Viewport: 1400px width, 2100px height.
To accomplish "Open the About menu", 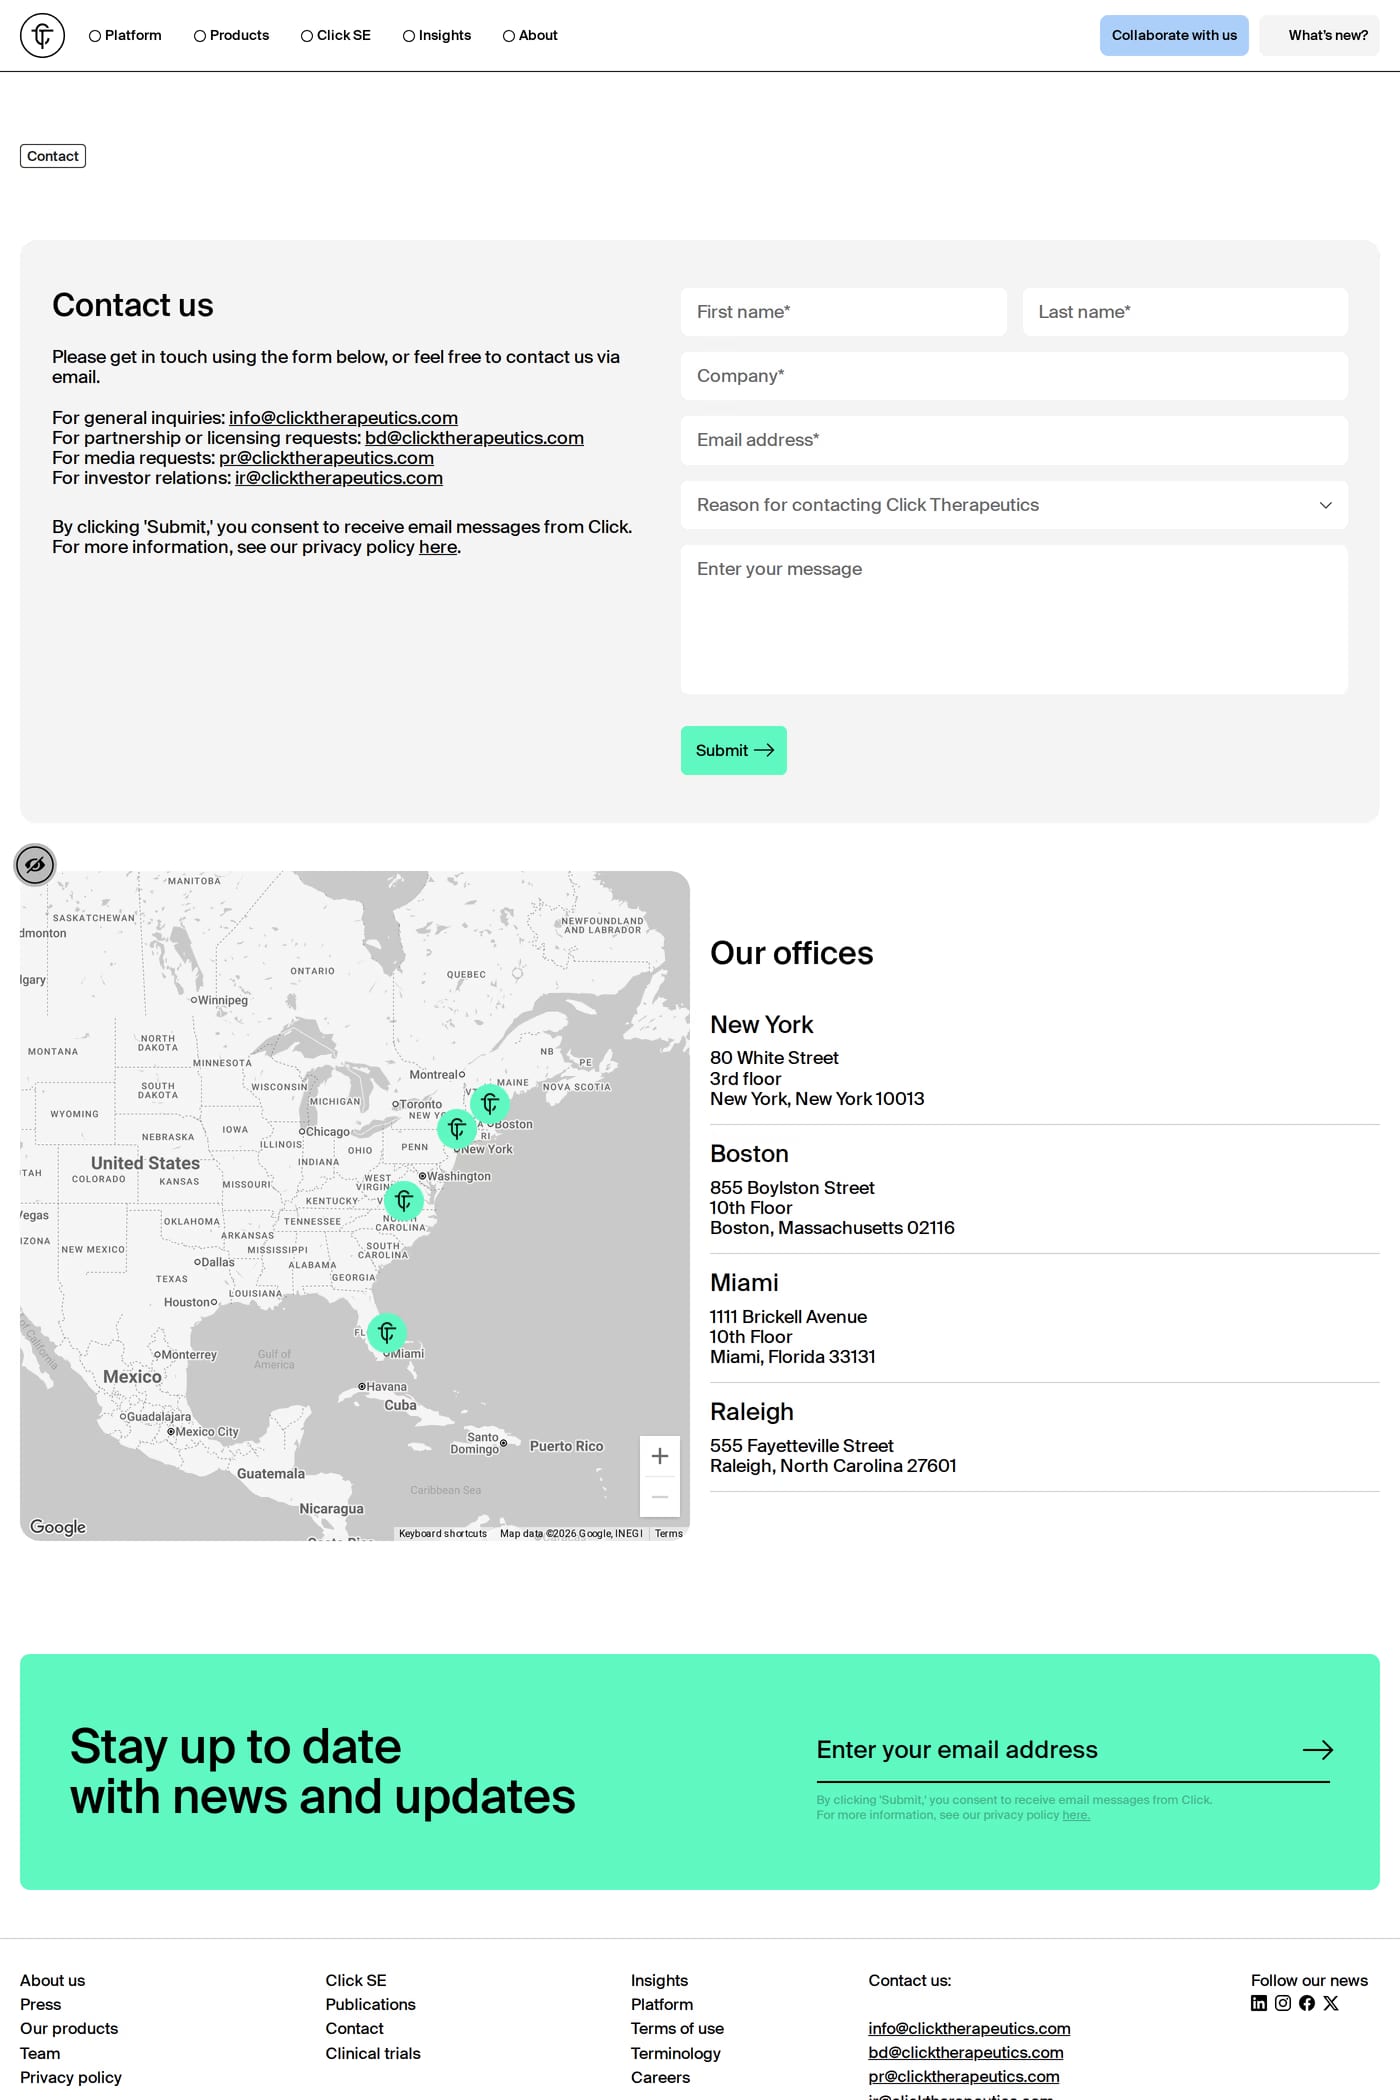I will pyautogui.click(x=530, y=35).
